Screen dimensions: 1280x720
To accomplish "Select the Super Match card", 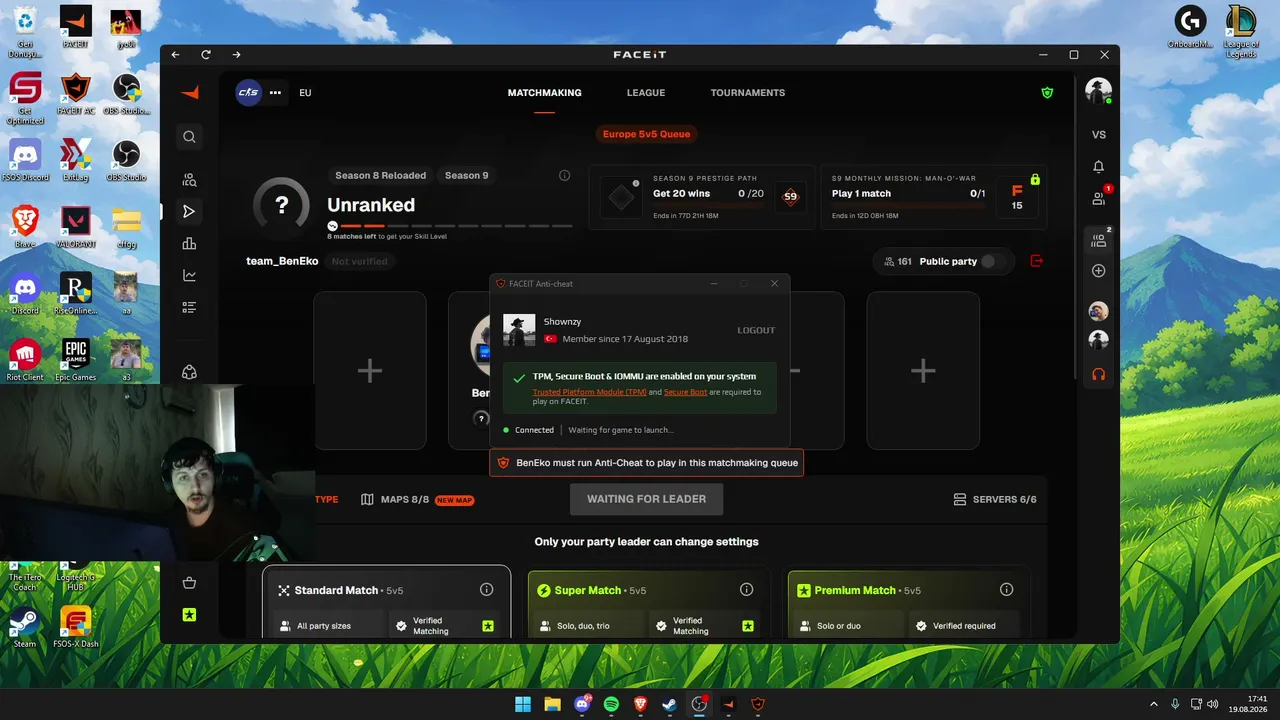I will point(648,602).
